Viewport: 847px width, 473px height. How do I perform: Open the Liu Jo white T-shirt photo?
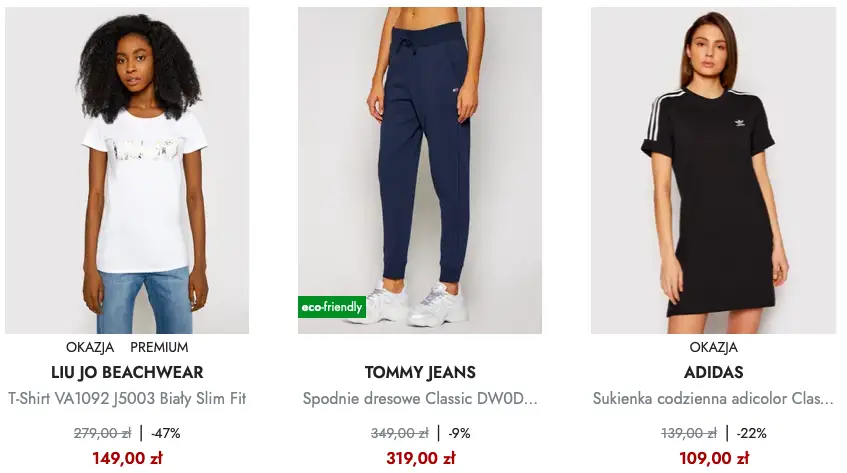(127, 170)
